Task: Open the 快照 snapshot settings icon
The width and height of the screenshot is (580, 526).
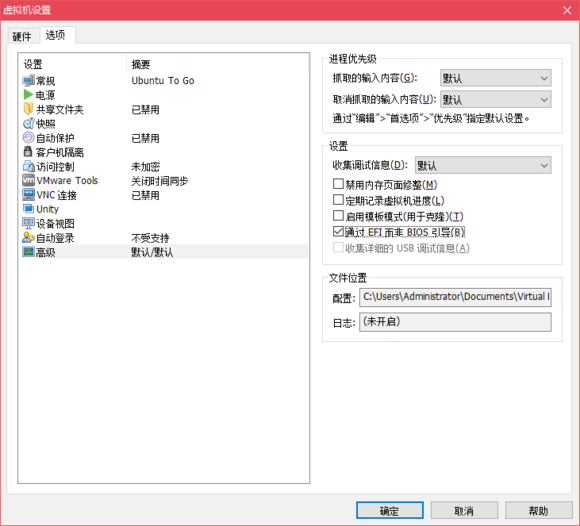Action: [x=28, y=123]
